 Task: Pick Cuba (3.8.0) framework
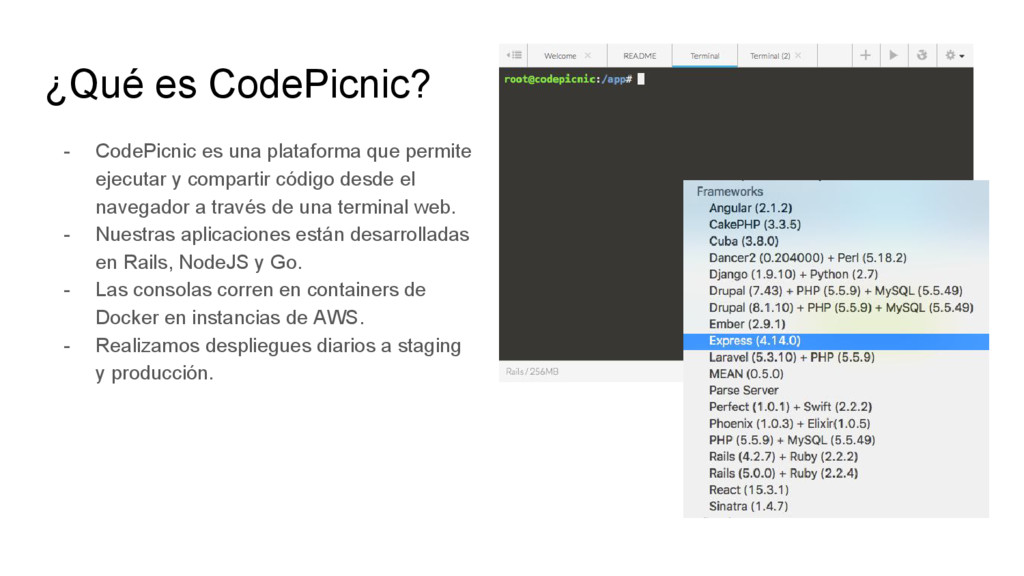(x=744, y=241)
